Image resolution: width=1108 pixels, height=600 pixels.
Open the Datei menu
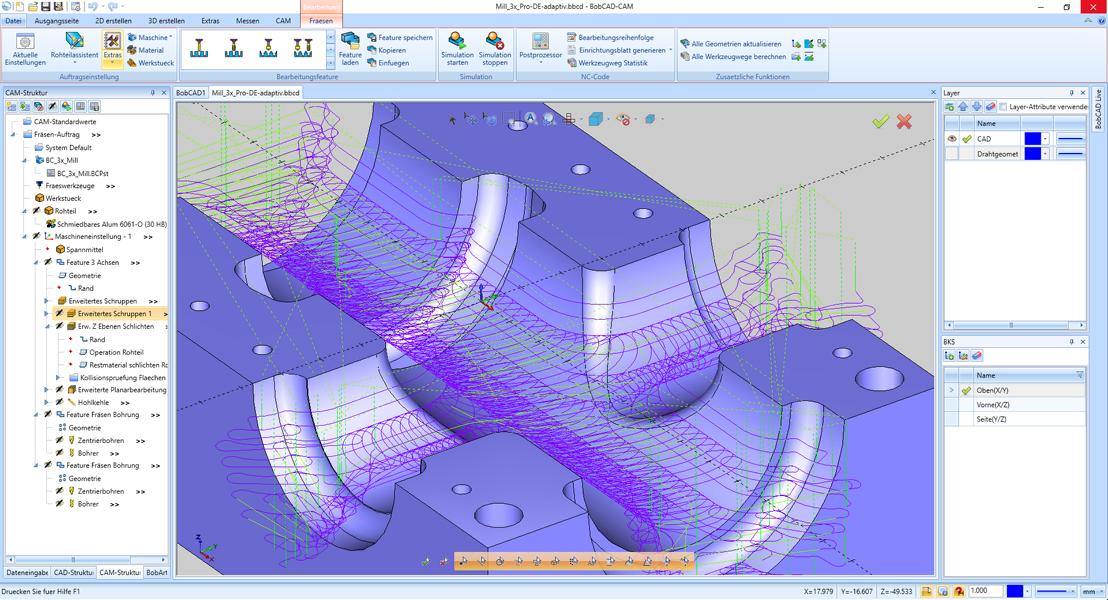13,21
